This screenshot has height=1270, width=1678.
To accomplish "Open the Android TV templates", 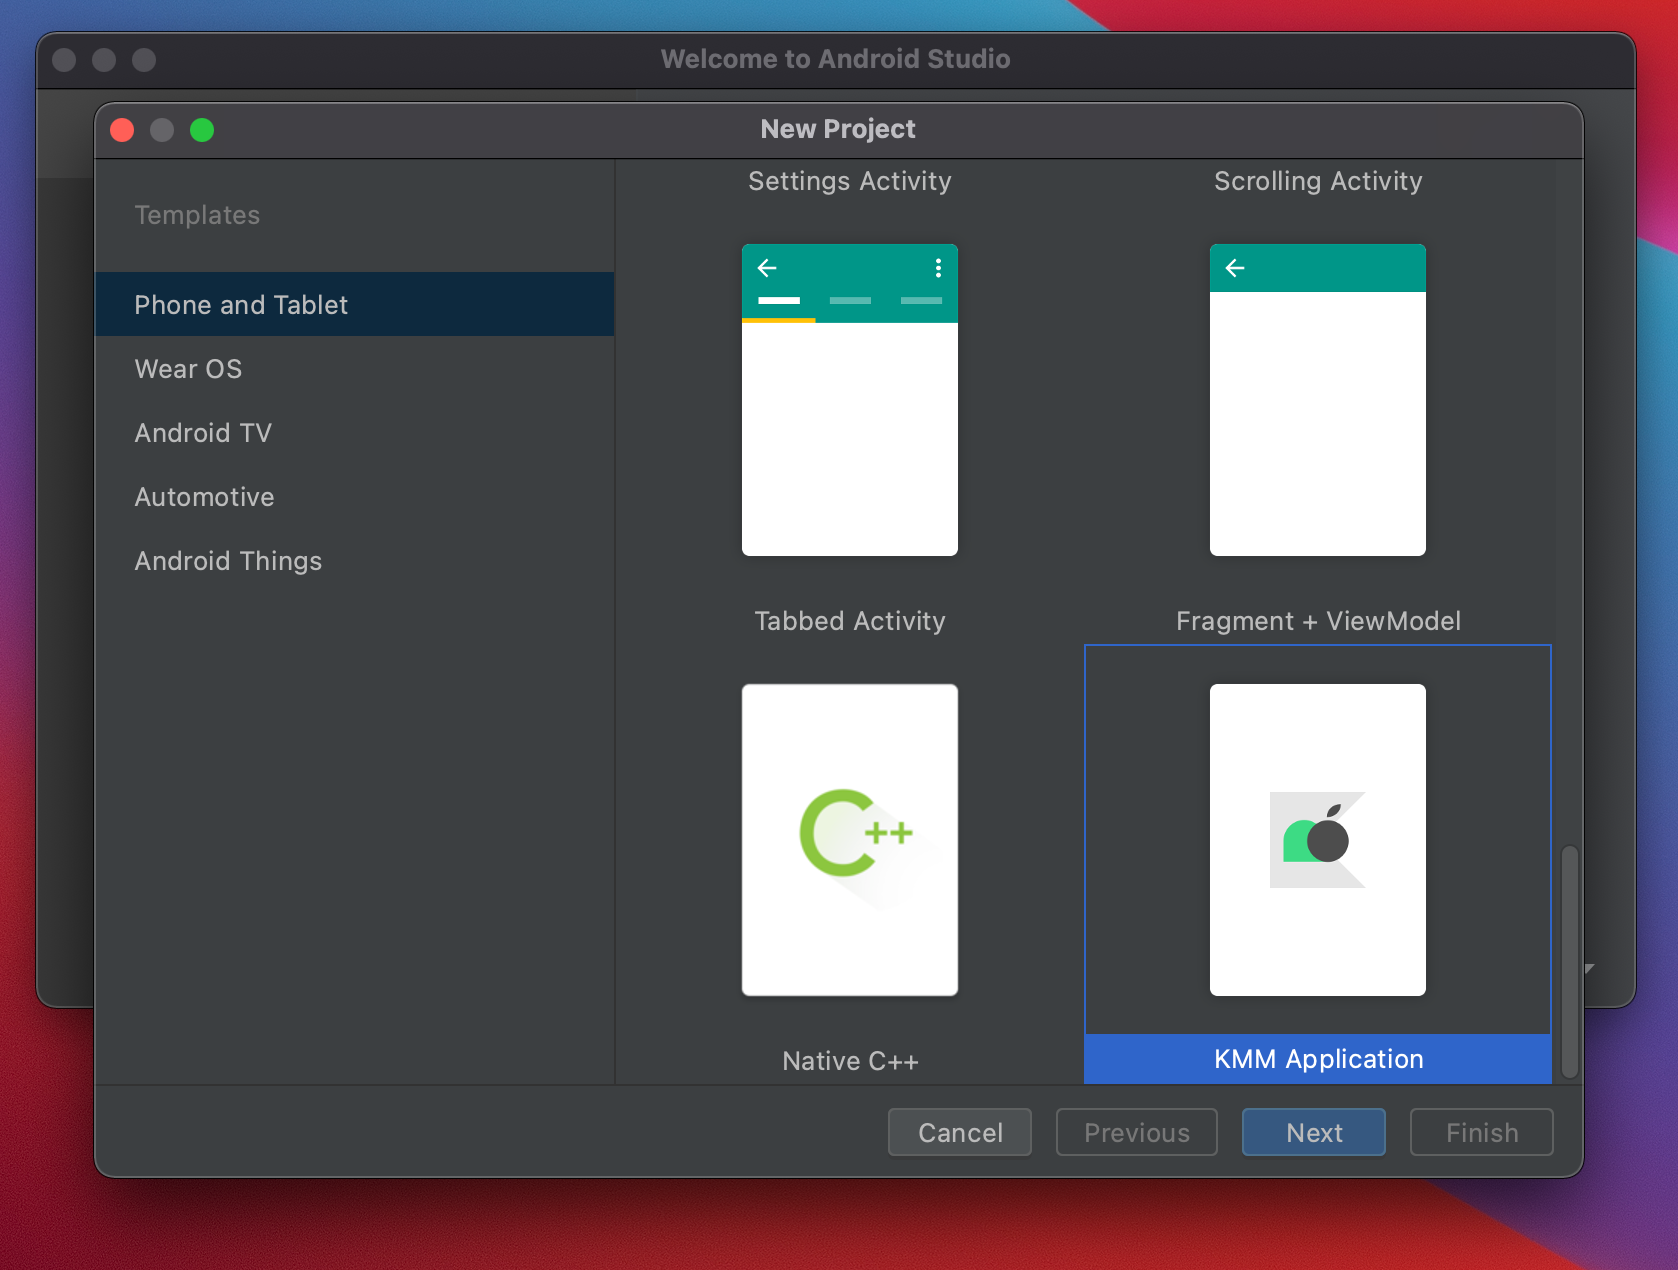I will 203,433.
